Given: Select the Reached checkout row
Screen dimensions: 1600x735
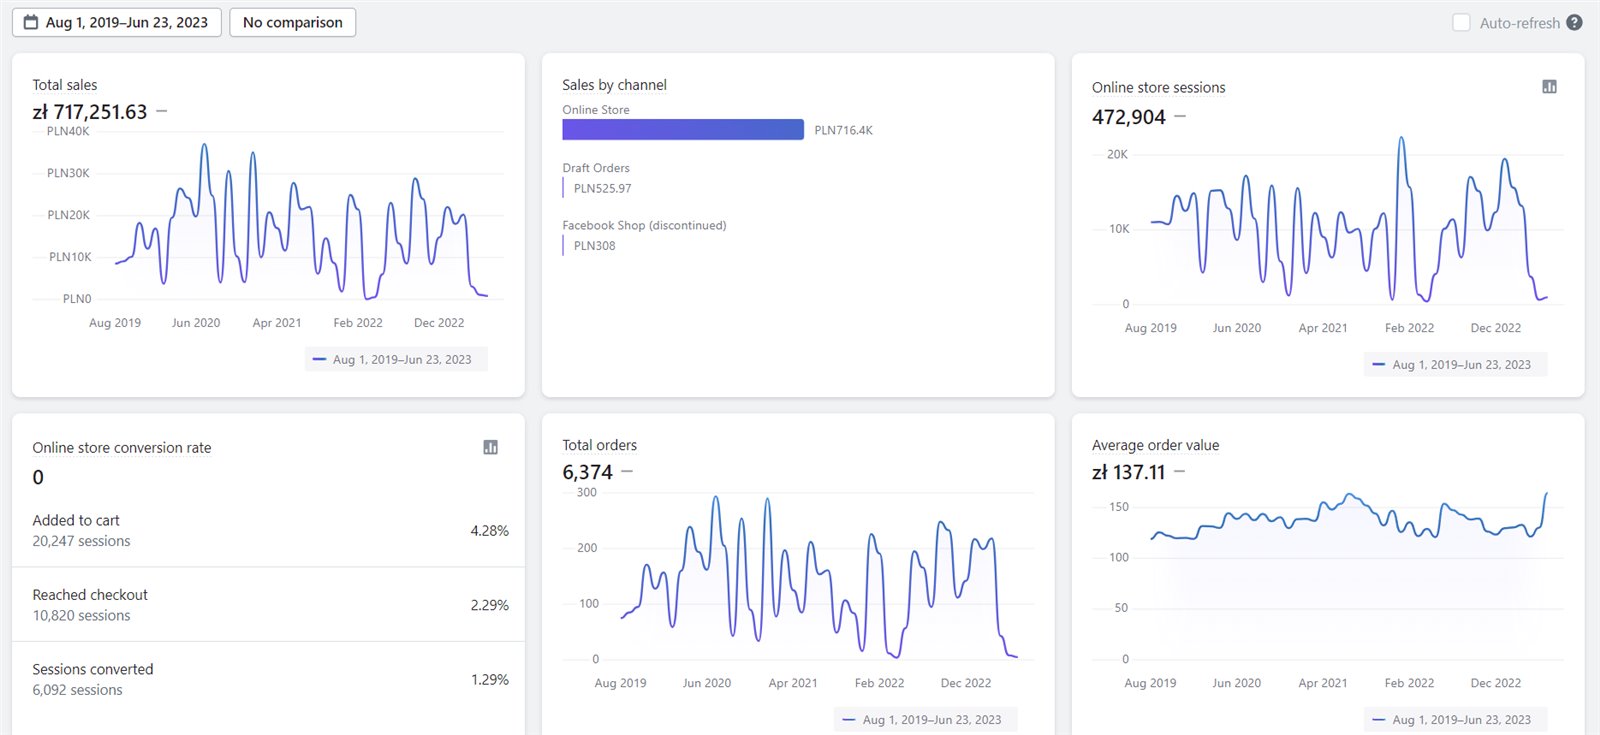Looking at the screenshot, I should (268, 605).
